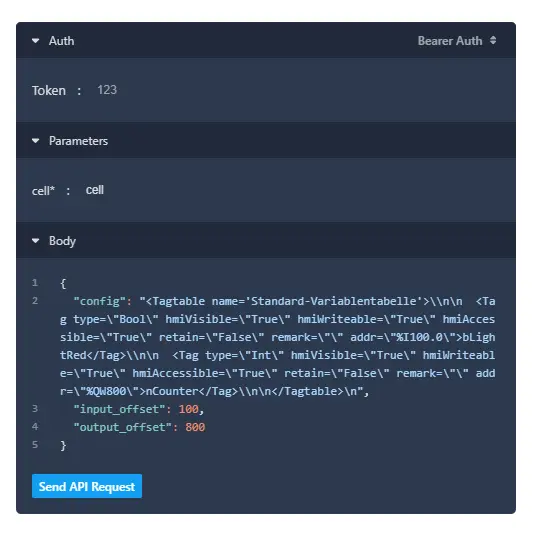Click the up-down arrows beside Bearer Auth
The image size is (534, 537).
[493, 40]
